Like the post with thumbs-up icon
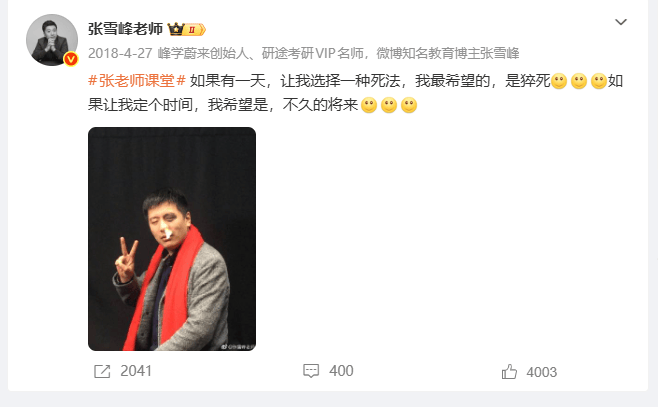Screen dimensions: 658x407 pyautogui.click(x=509, y=372)
